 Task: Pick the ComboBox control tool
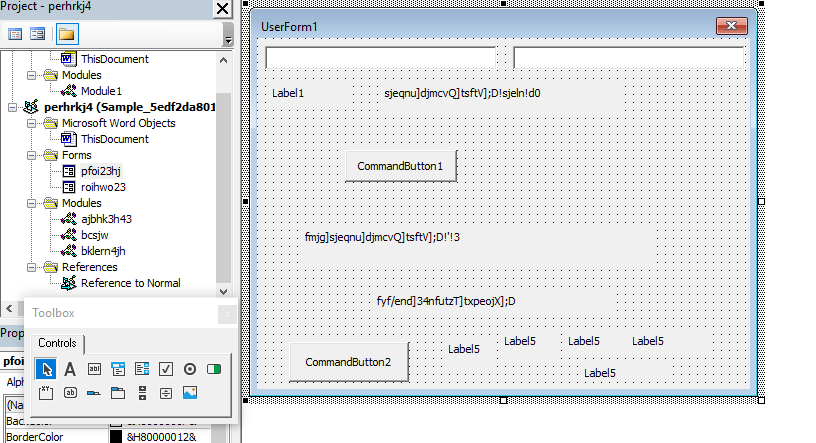point(118,369)
